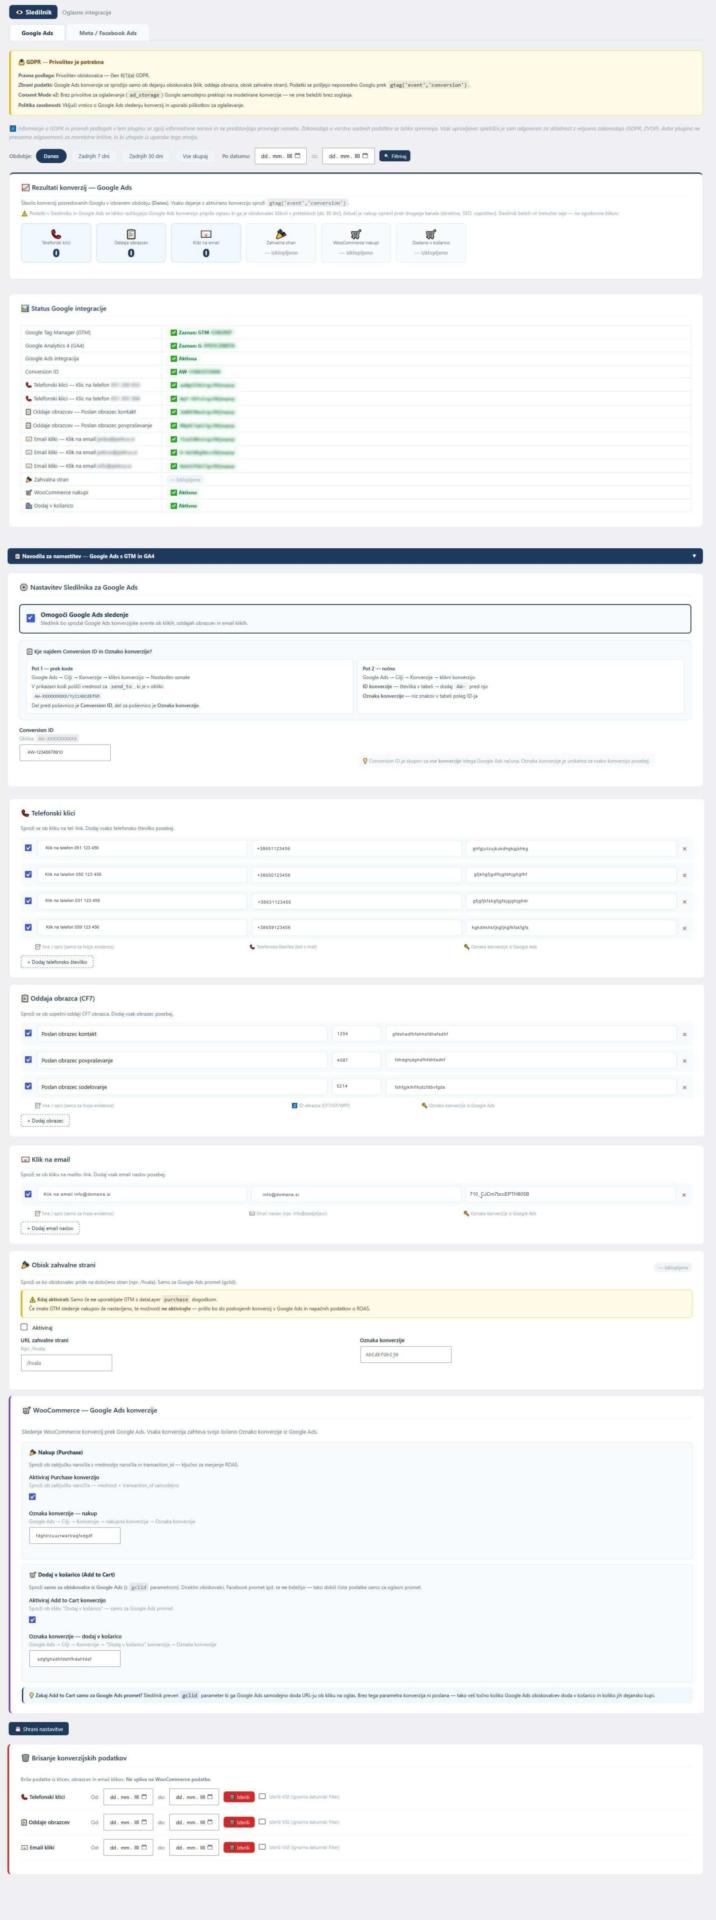Screen dimensions: 716x1920
Task: Click the WooCommerce nakupi cart icon card
Action: [356, 233]
